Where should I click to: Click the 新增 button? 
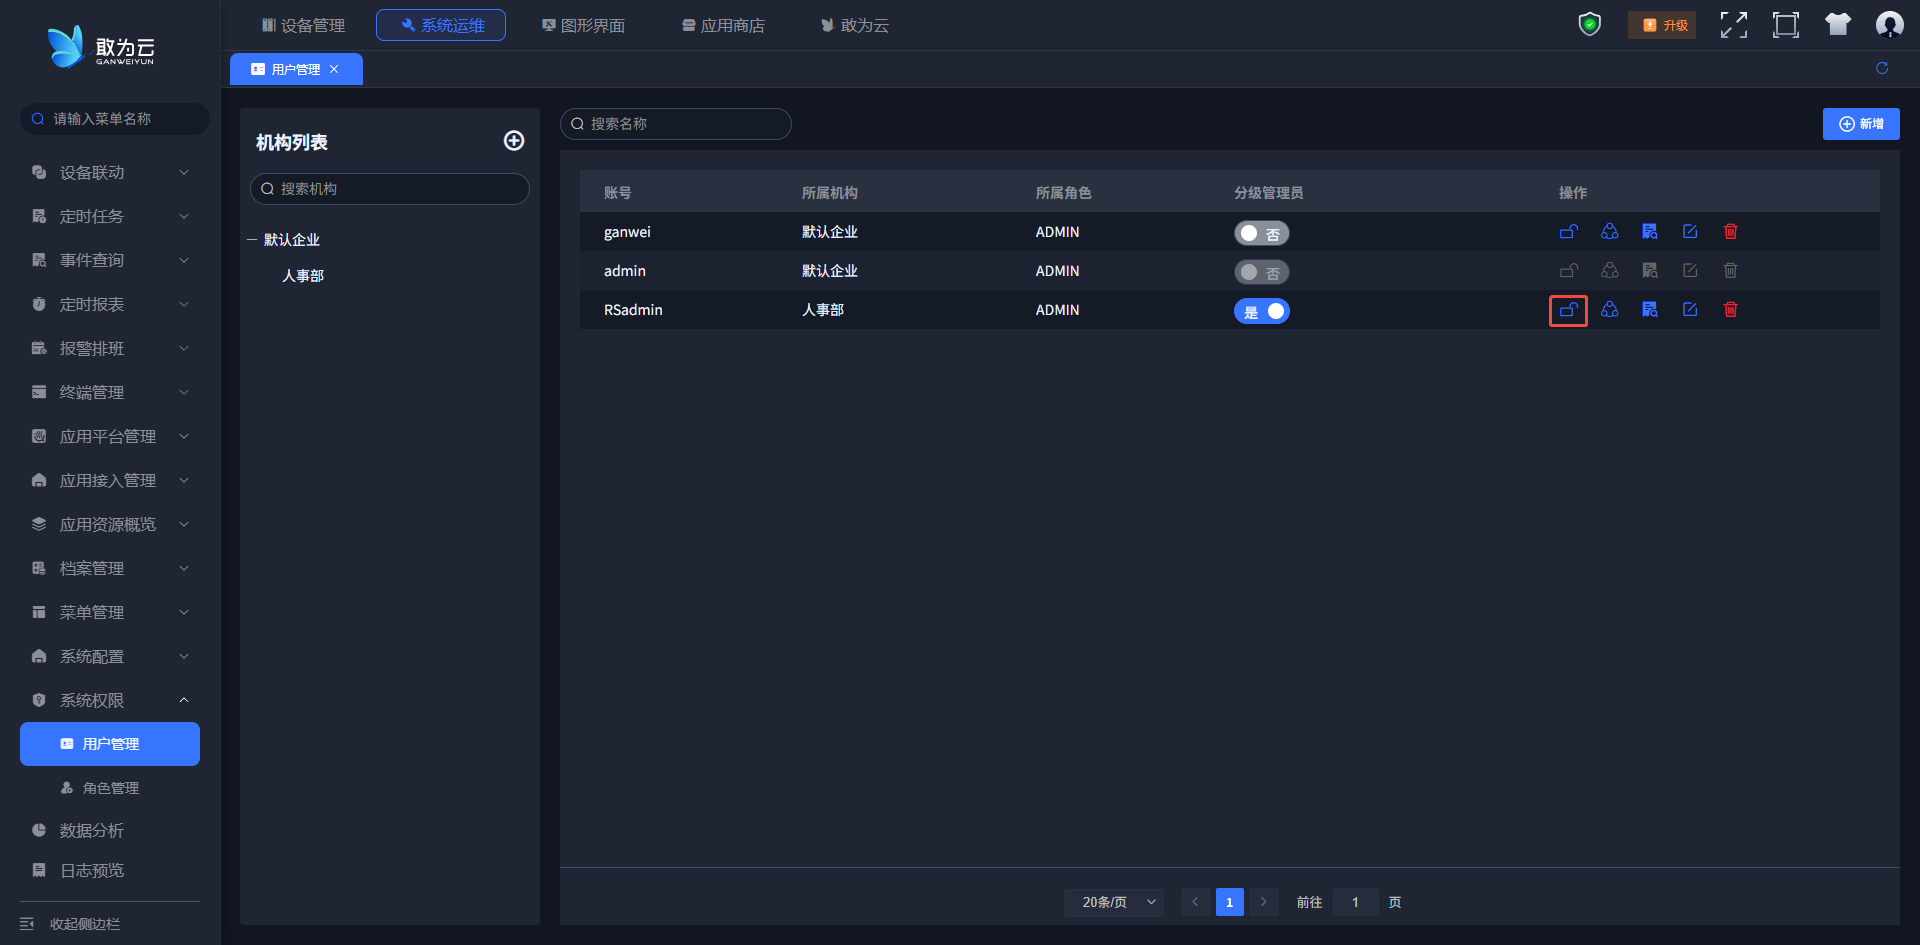point(1861,124)
